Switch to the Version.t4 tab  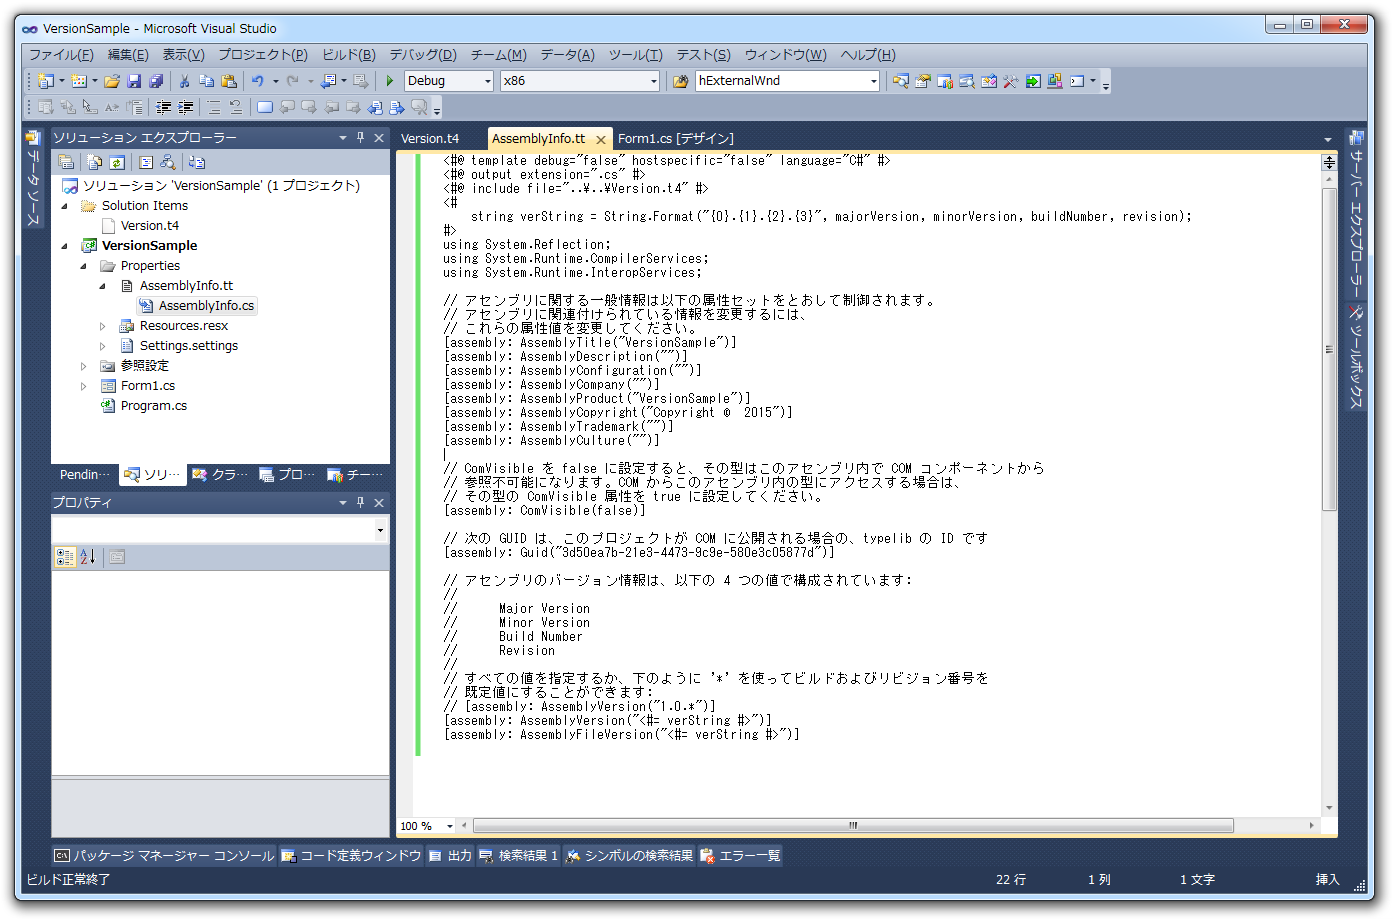430,139
